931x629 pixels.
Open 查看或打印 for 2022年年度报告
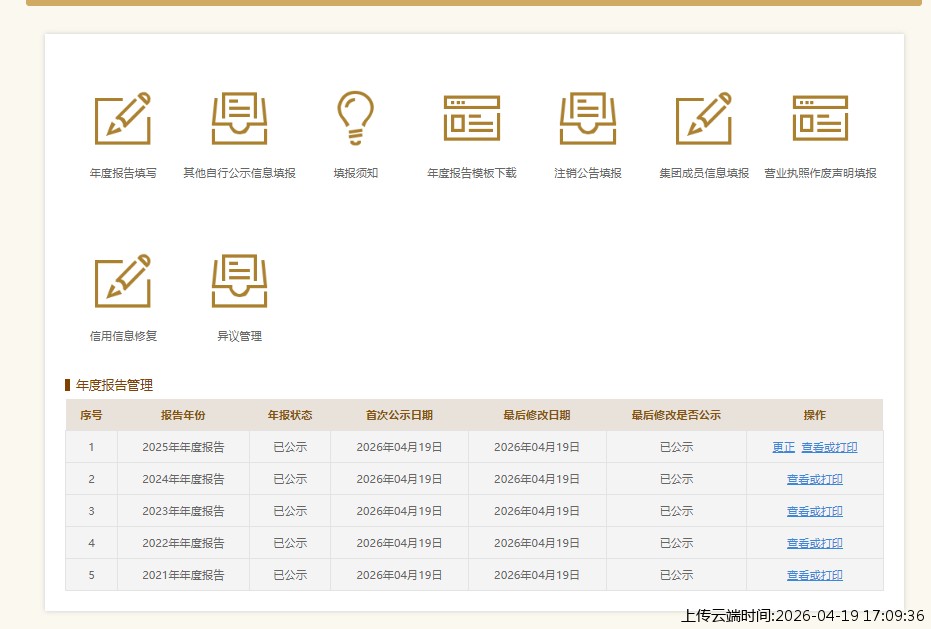[x=814, y=543]
